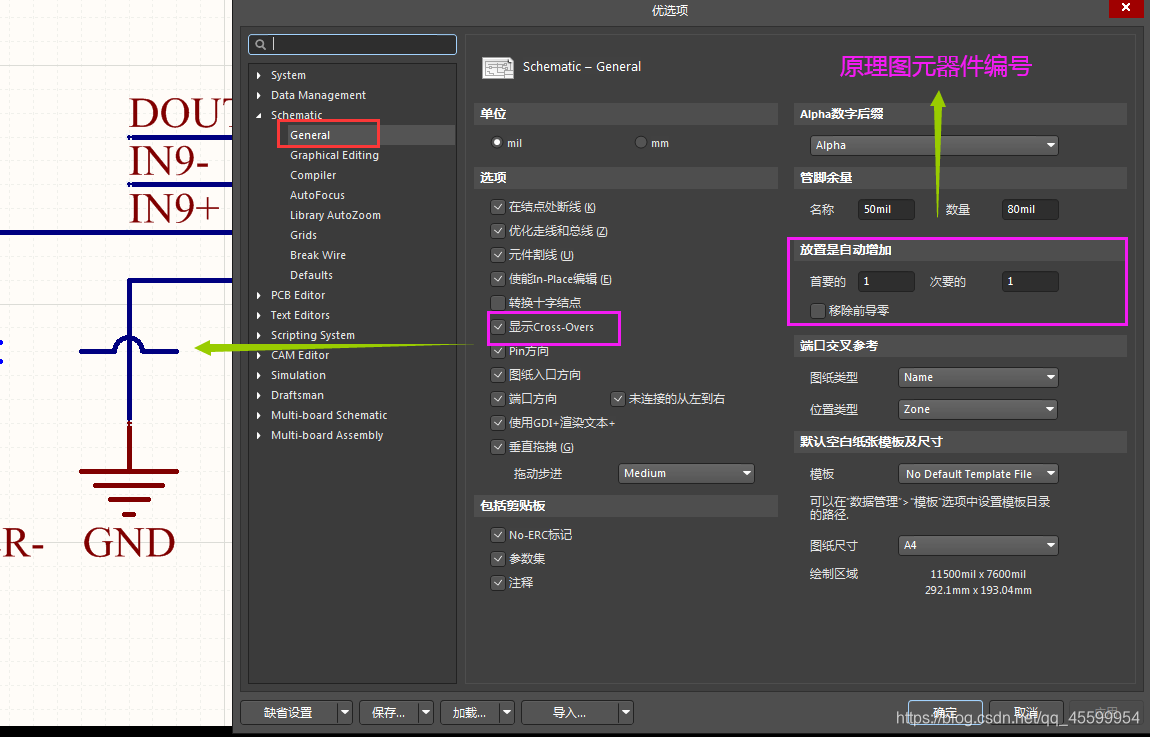Click the 首要的 increment field

click(886, 282)
